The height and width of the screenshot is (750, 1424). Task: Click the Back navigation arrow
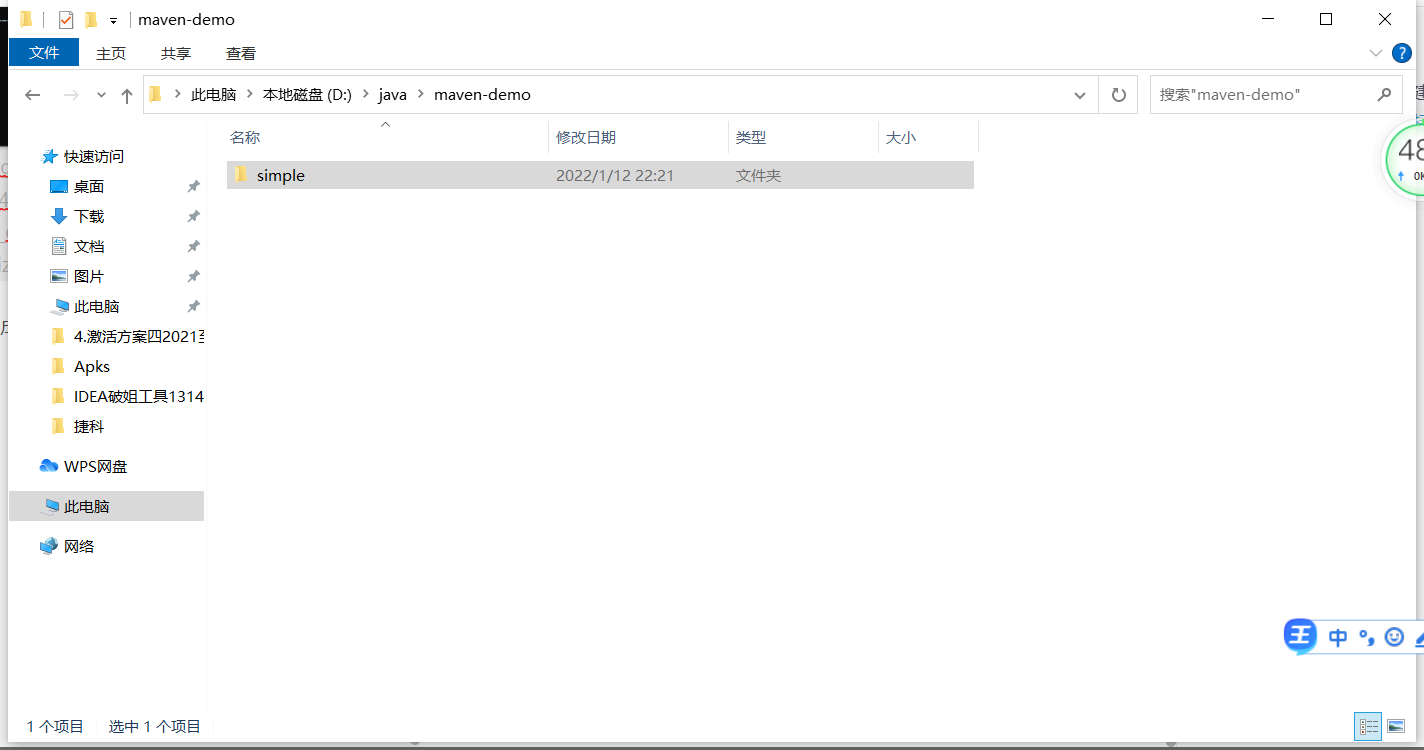pyautogui.click(x=33, y=95)
